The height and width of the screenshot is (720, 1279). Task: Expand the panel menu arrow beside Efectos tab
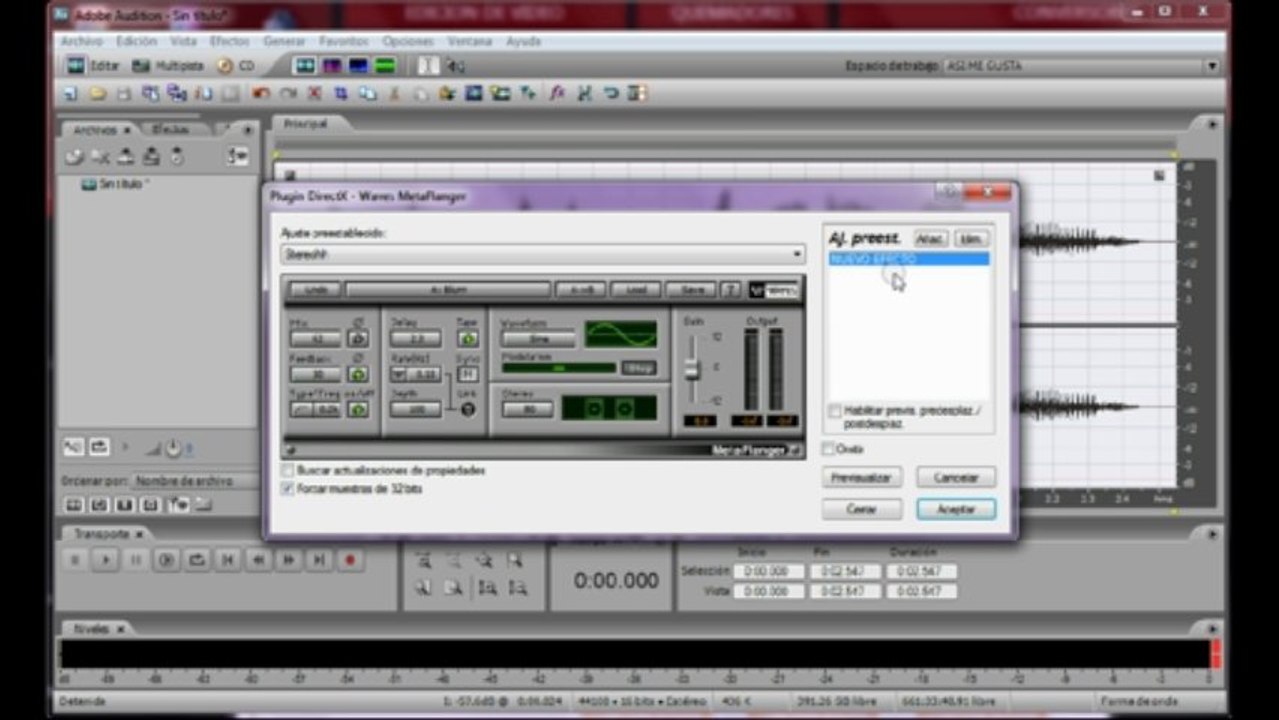point(248,130)
